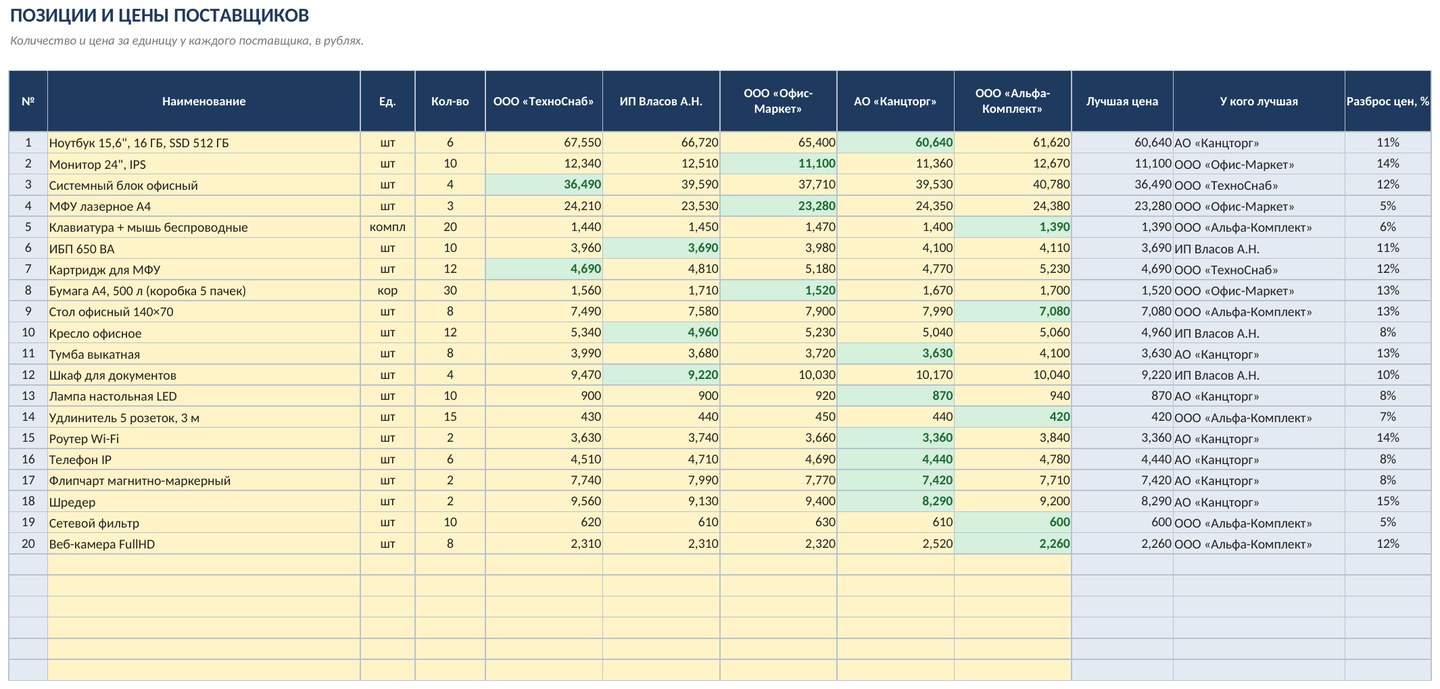Select the unit cell 'кор'

tap(388, 291)
